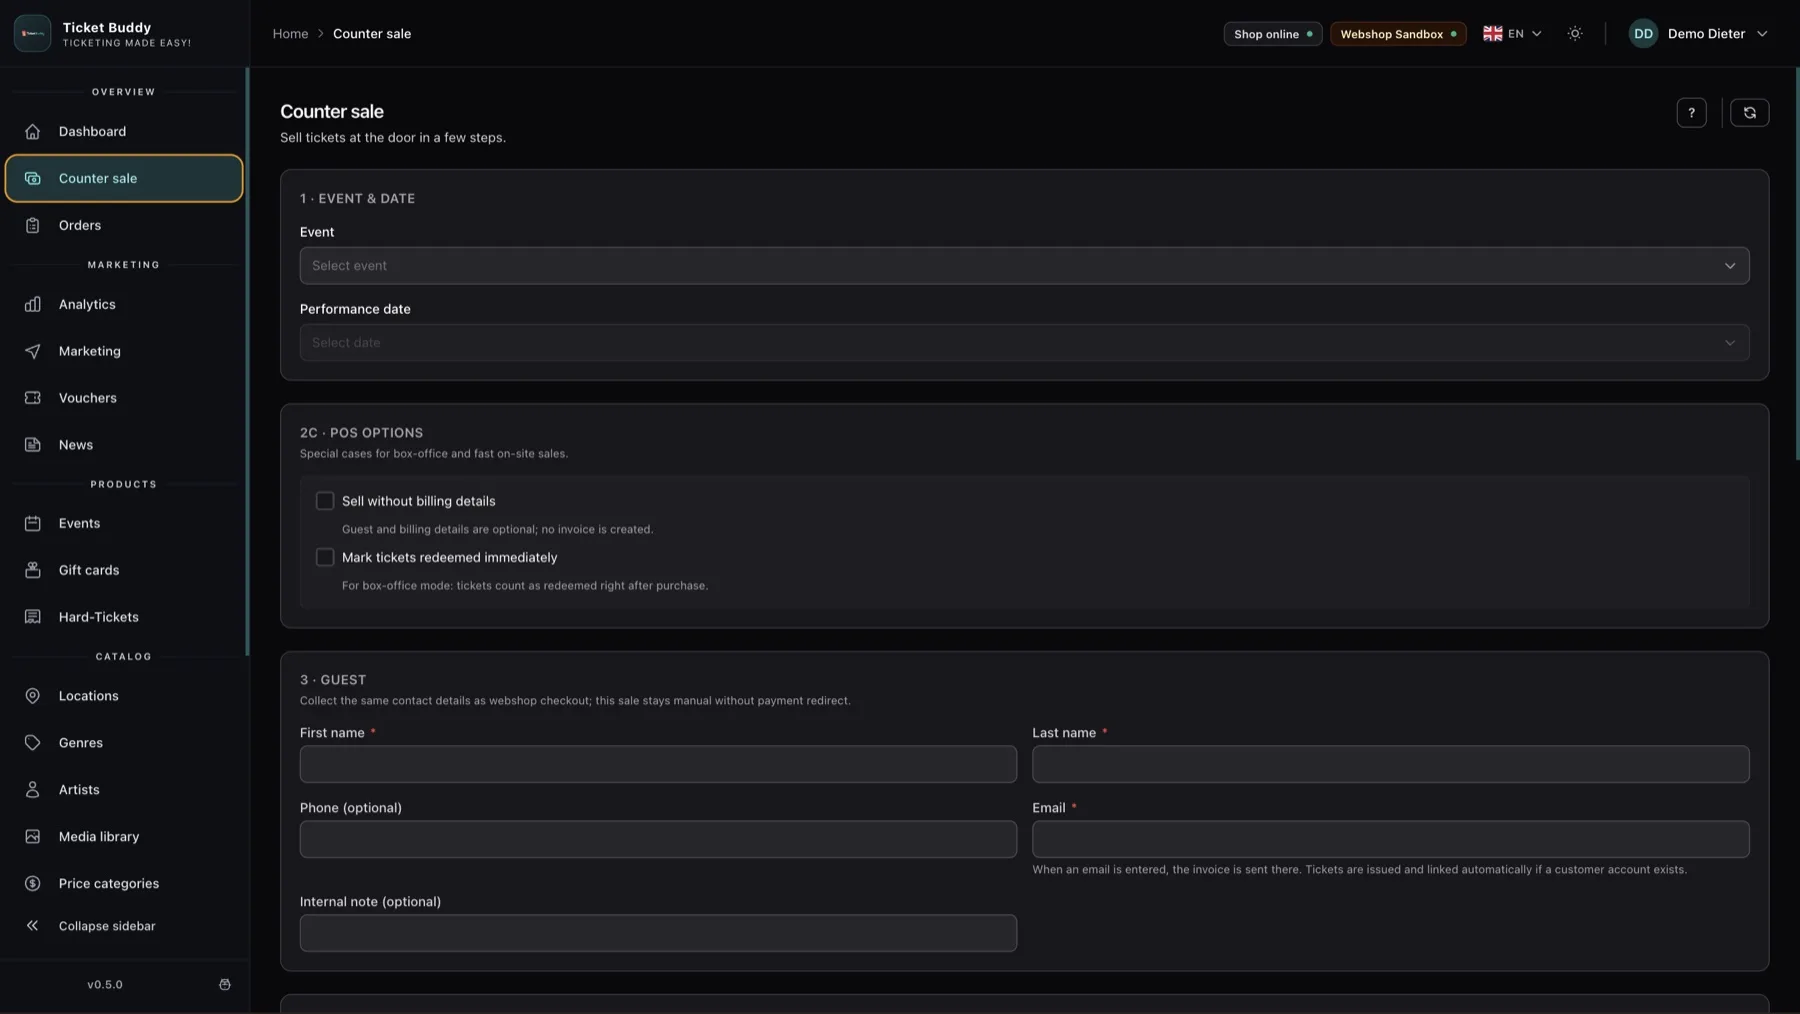Focus the First name input field
The width and height of the screenshot is (1800, 1014).
658,764
